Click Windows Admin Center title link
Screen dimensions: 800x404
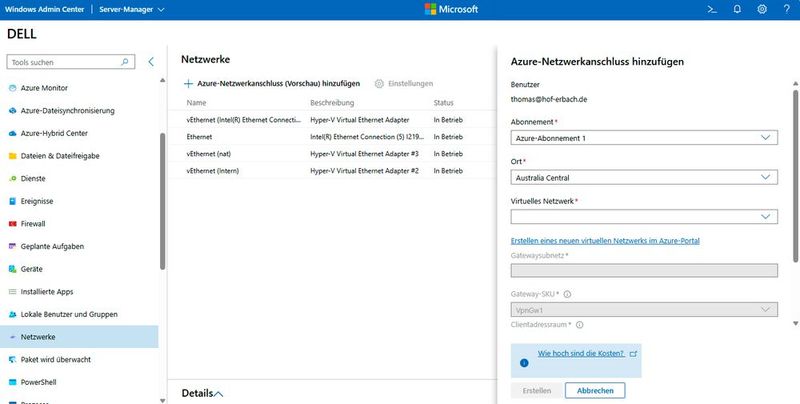(44, 9)
